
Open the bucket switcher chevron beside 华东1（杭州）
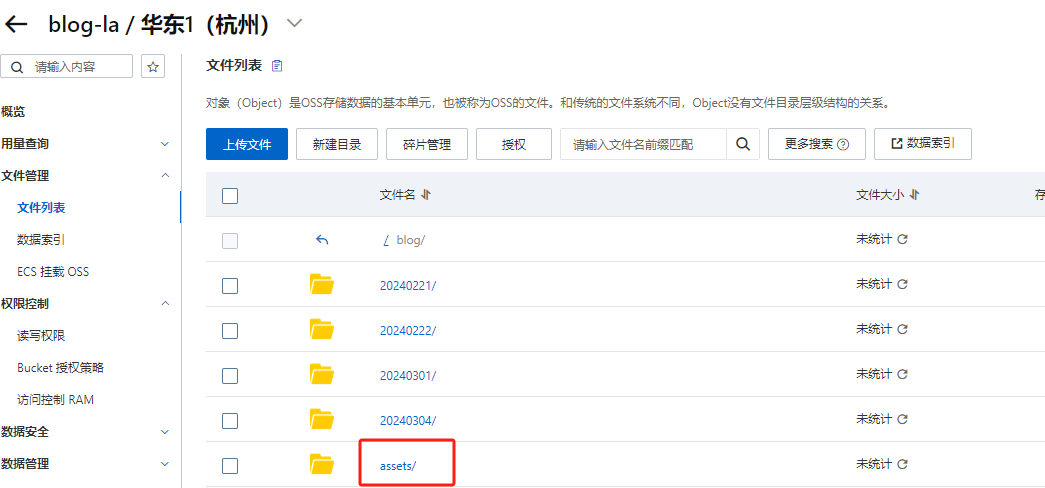click(294, 24)
